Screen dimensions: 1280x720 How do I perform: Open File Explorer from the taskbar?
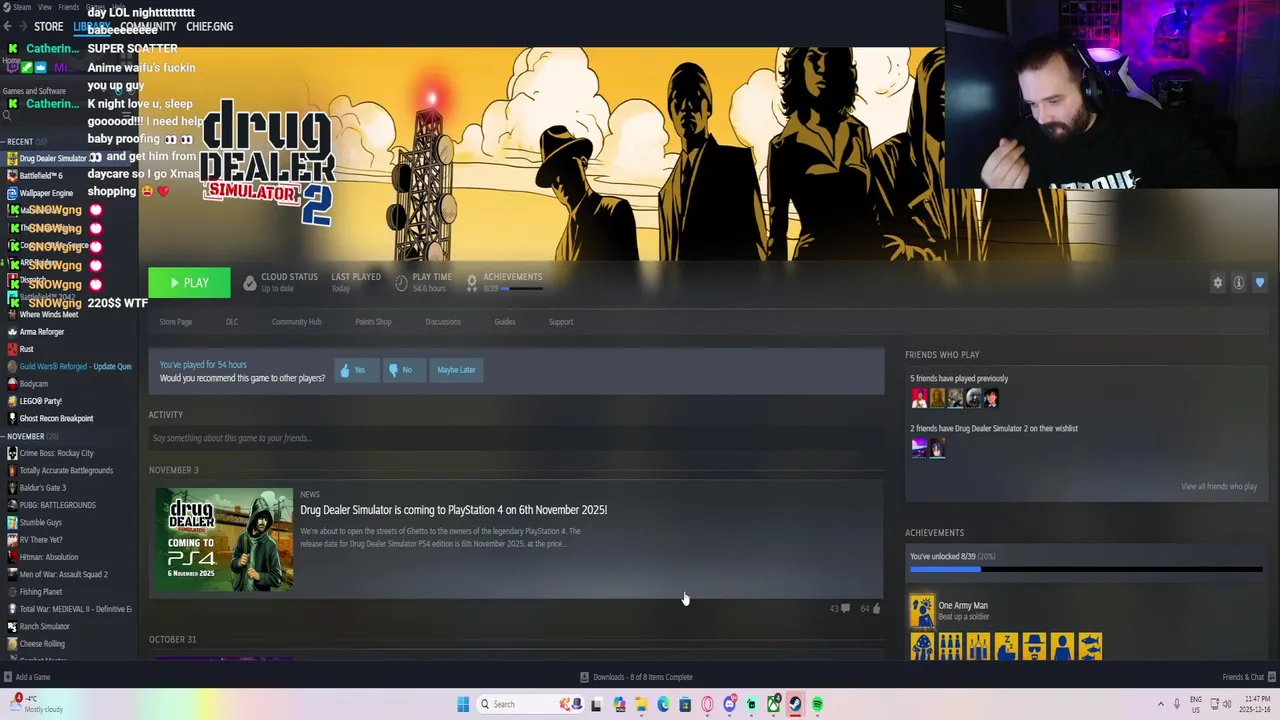[641, 704]
